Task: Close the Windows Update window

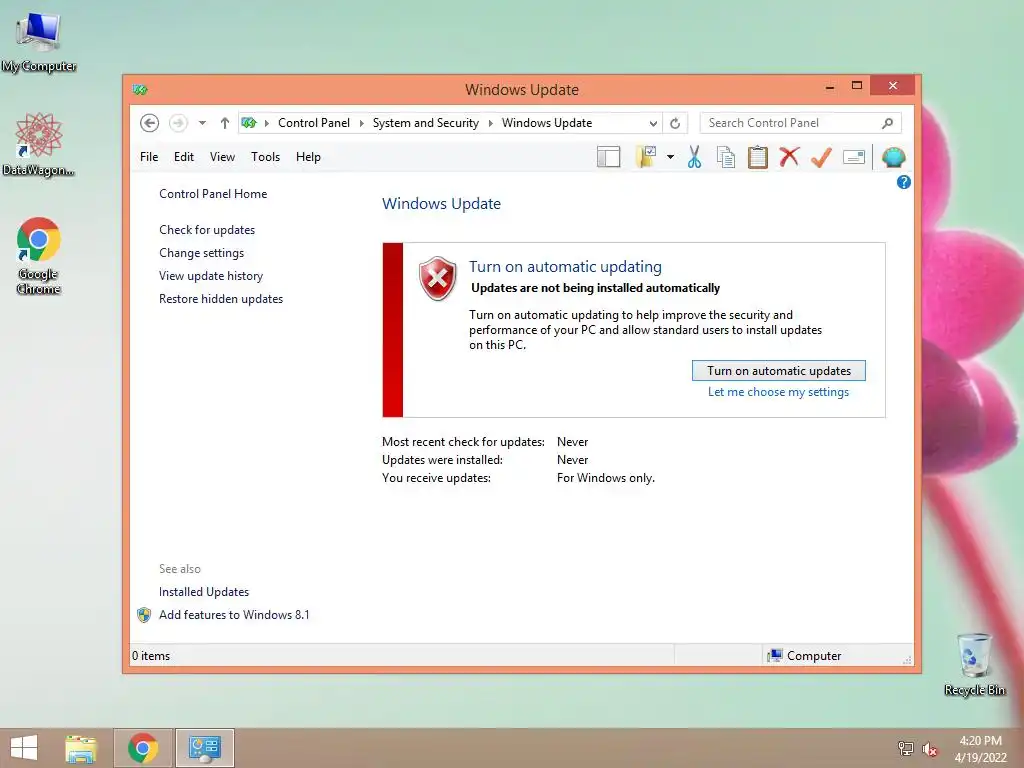Action: 893,86
